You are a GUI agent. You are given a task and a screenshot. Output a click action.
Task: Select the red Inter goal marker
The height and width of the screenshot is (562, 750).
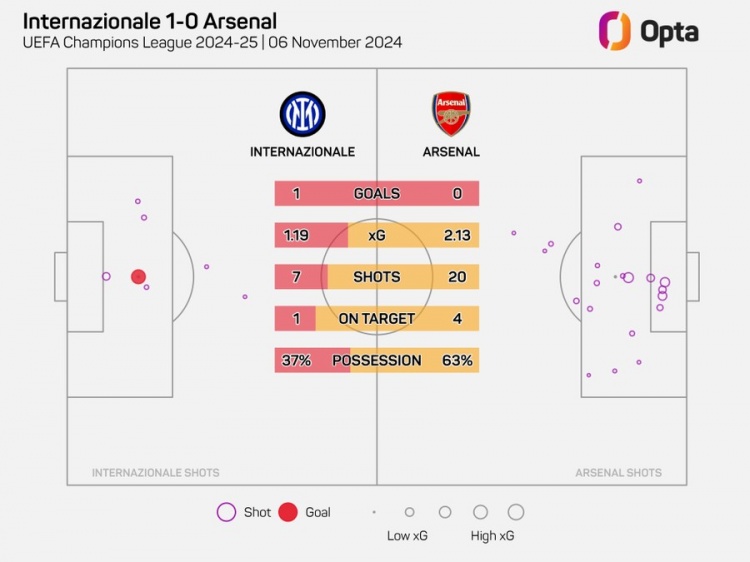[138, 276]
